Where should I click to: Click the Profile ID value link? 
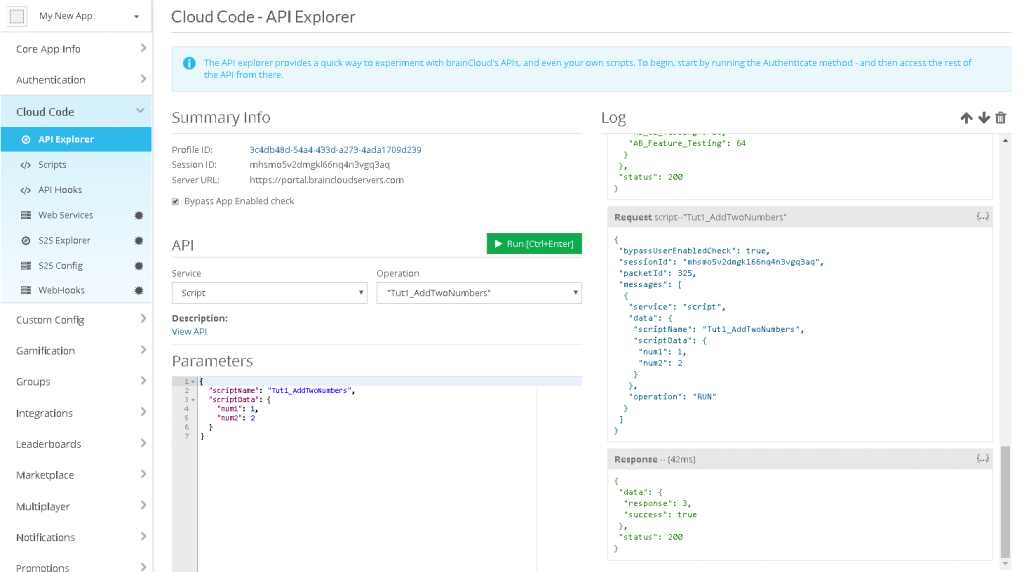click(x=335, y=150)
